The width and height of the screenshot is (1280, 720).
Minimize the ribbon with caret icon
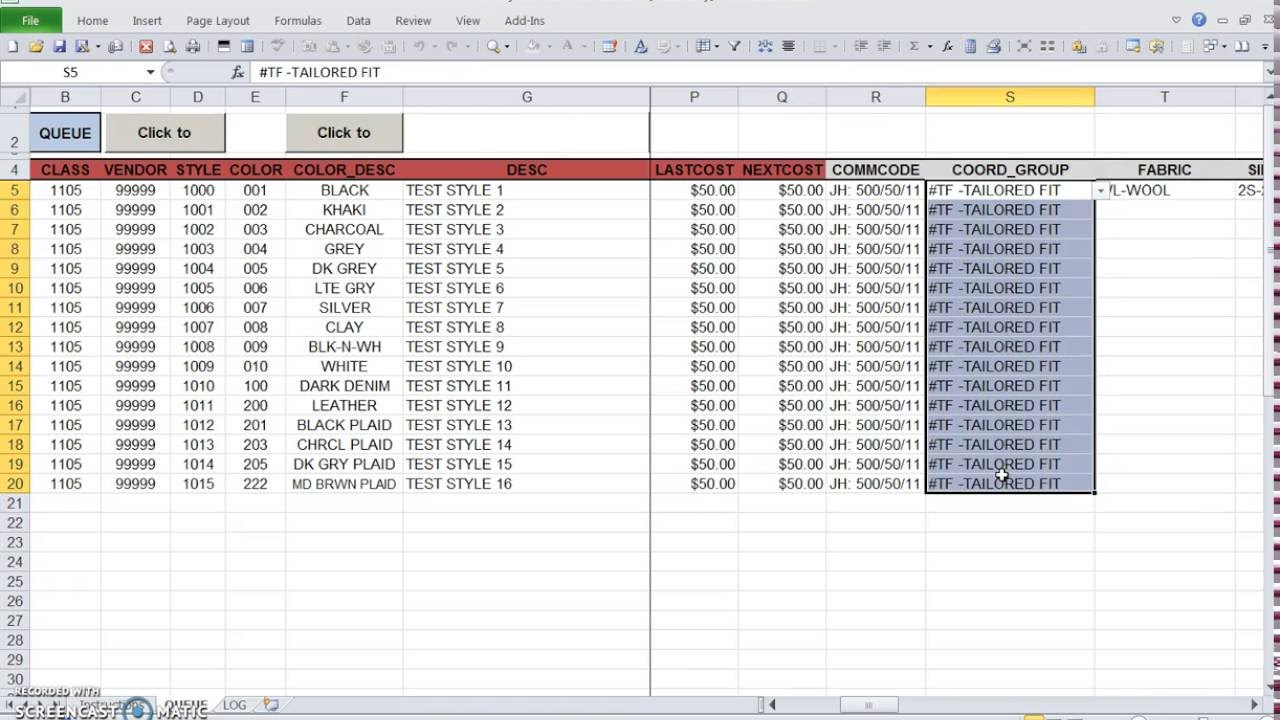pos(1176,20)
